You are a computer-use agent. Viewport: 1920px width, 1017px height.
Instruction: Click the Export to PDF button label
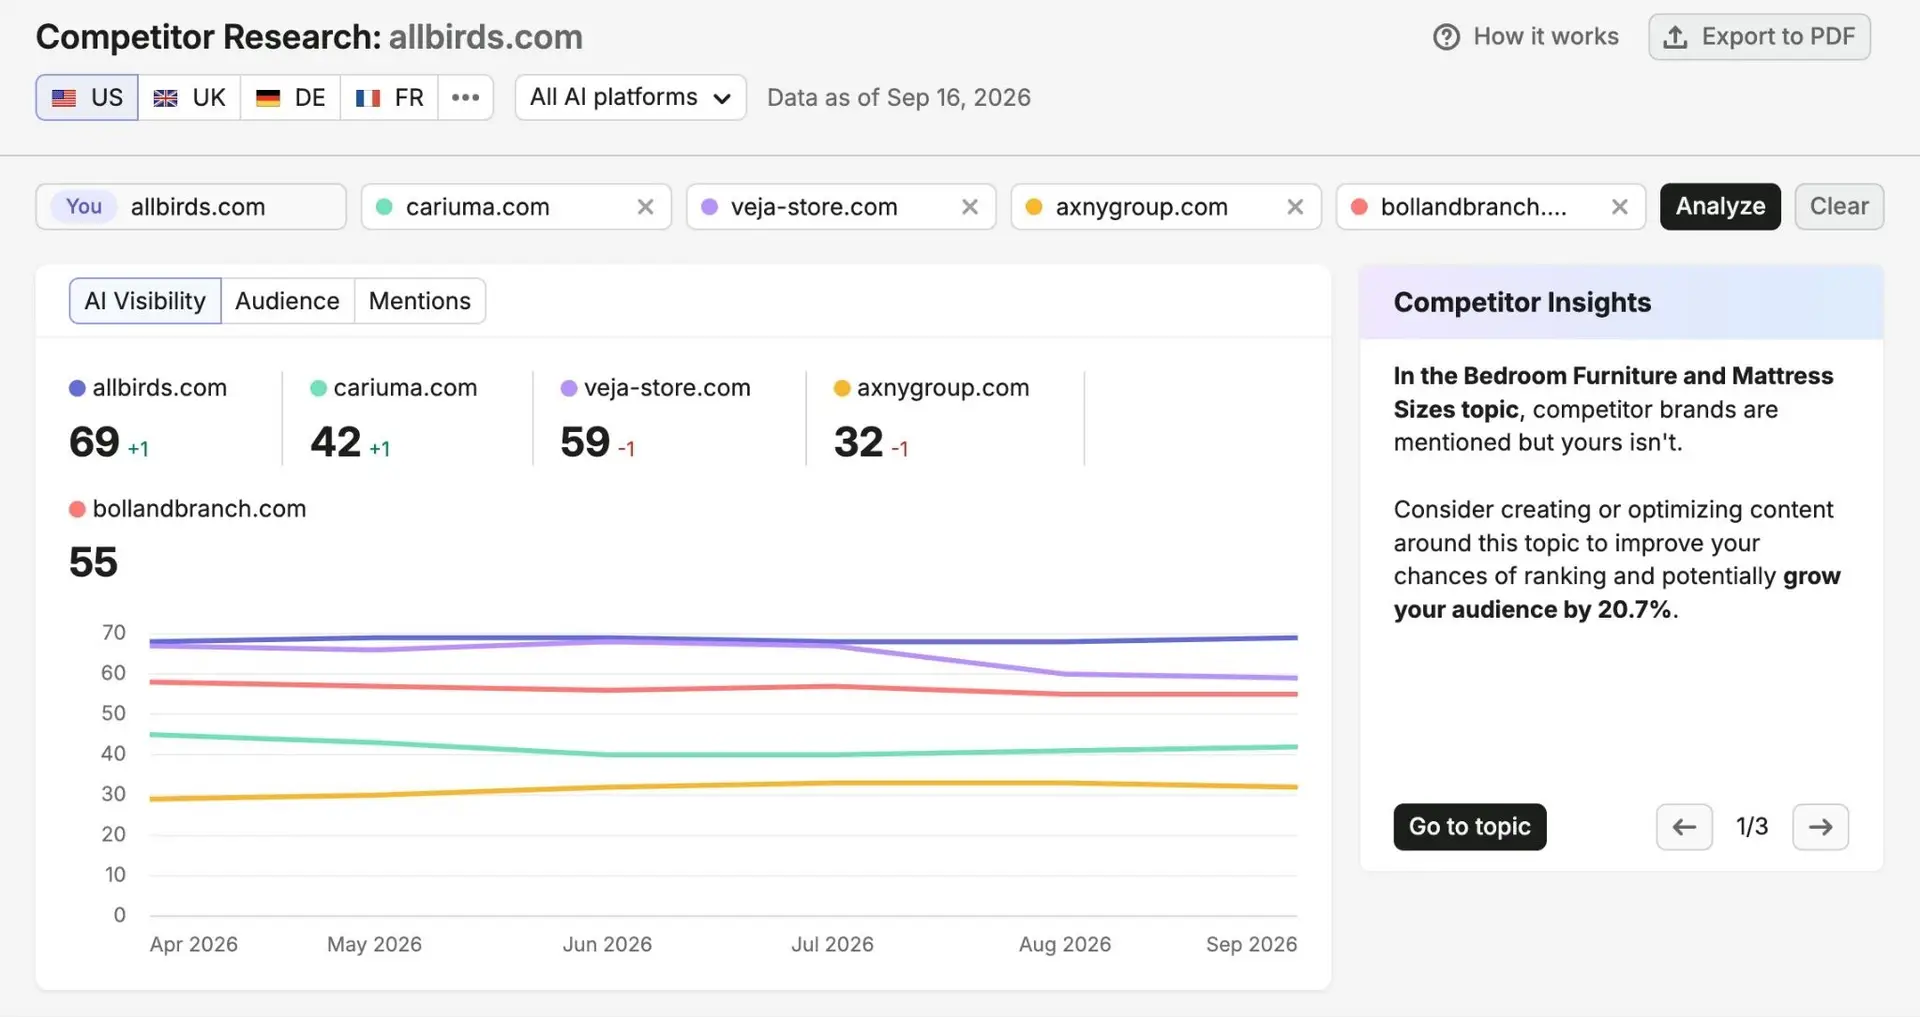point(1778,37)
